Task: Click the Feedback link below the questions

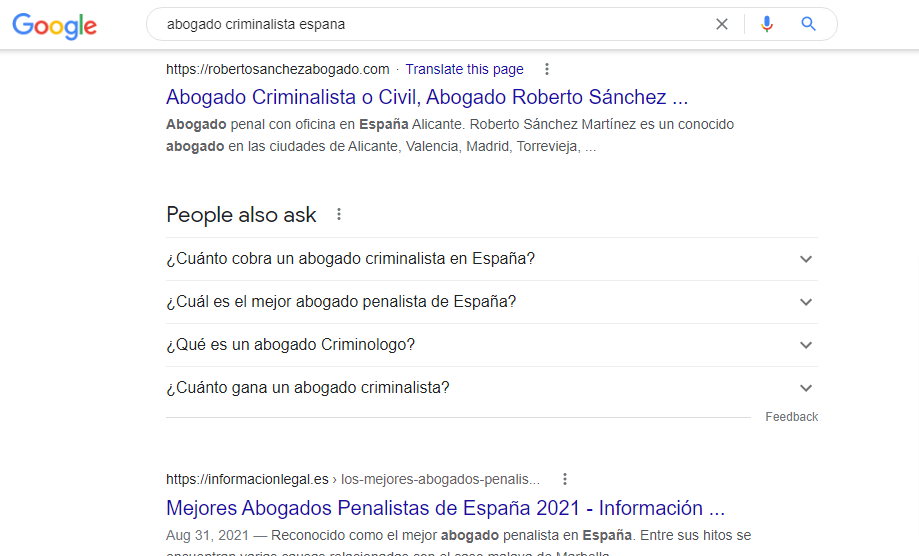Action: 791,417
